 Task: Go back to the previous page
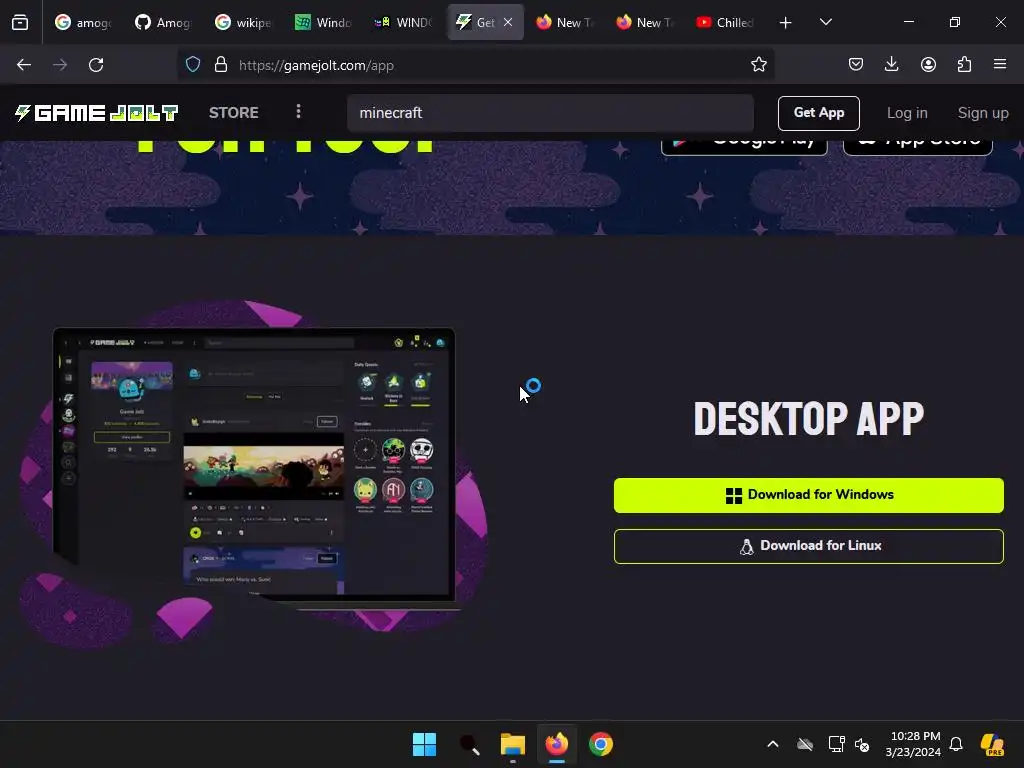[x=24, y=65]
